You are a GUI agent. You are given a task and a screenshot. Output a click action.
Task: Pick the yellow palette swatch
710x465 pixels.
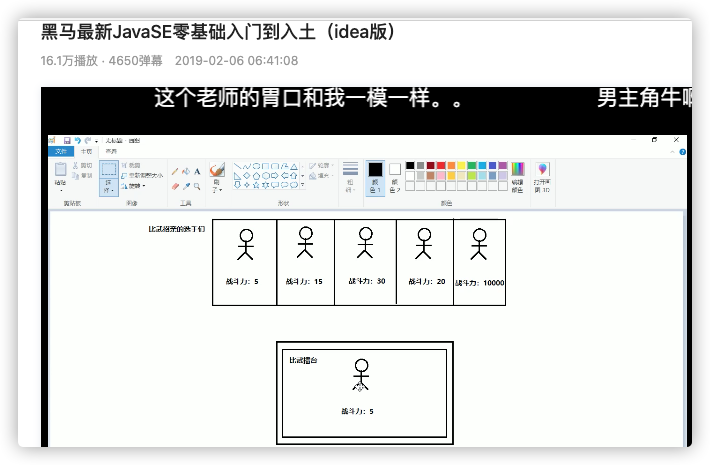tap(461, 166)
